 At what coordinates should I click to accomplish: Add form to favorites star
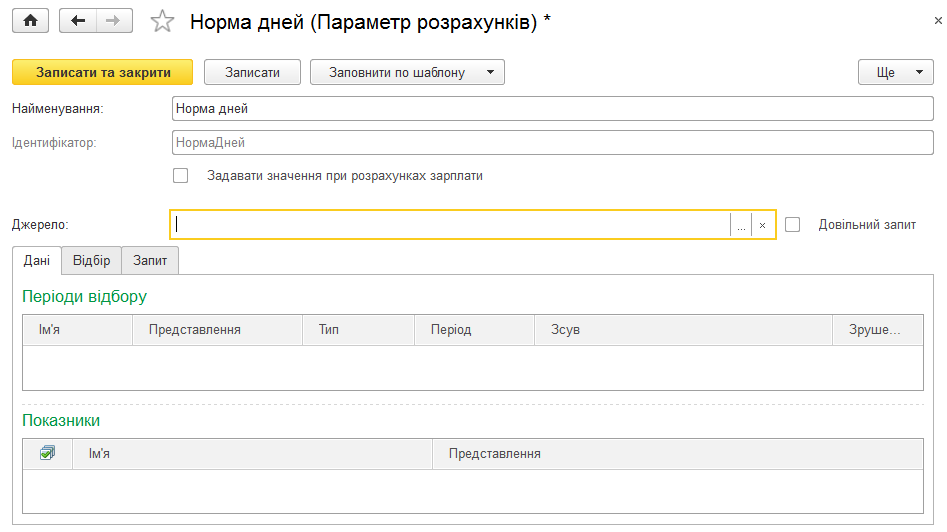[162, 22]
